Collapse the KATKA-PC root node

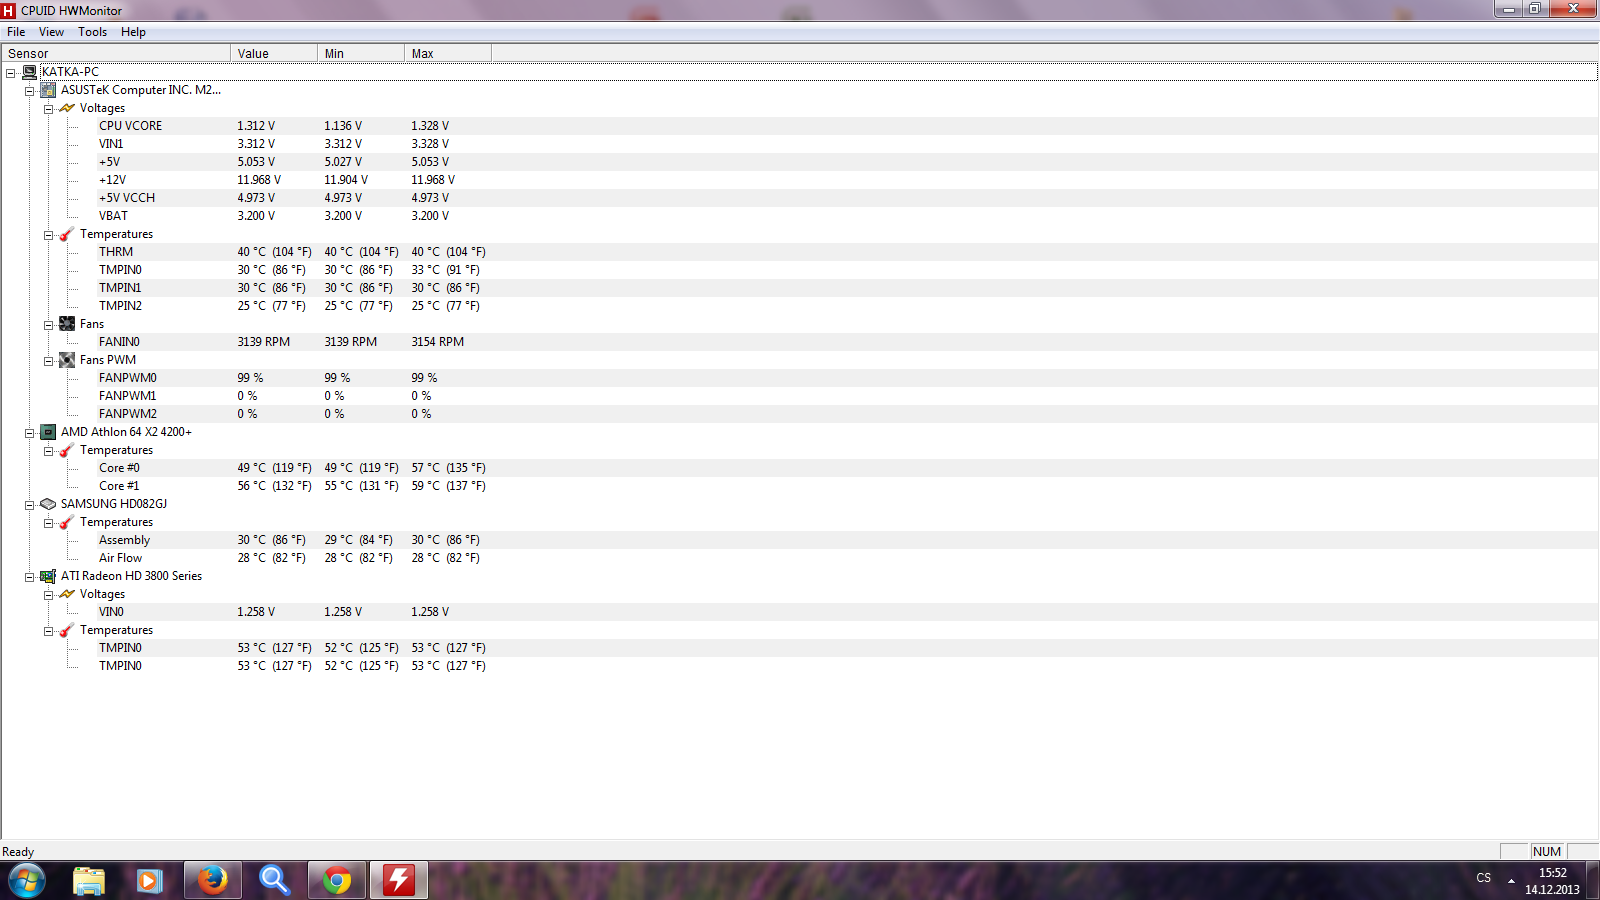click(11, 73)
